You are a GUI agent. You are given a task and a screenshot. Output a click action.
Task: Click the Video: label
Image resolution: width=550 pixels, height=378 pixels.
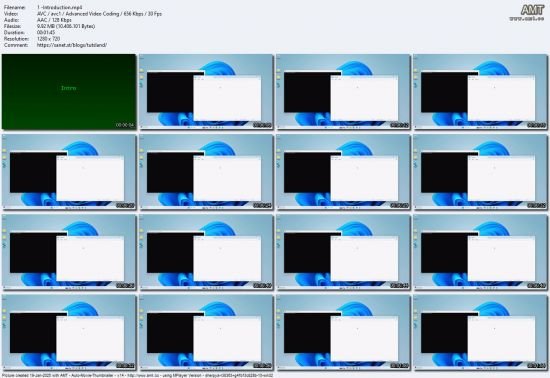[11, 14]
